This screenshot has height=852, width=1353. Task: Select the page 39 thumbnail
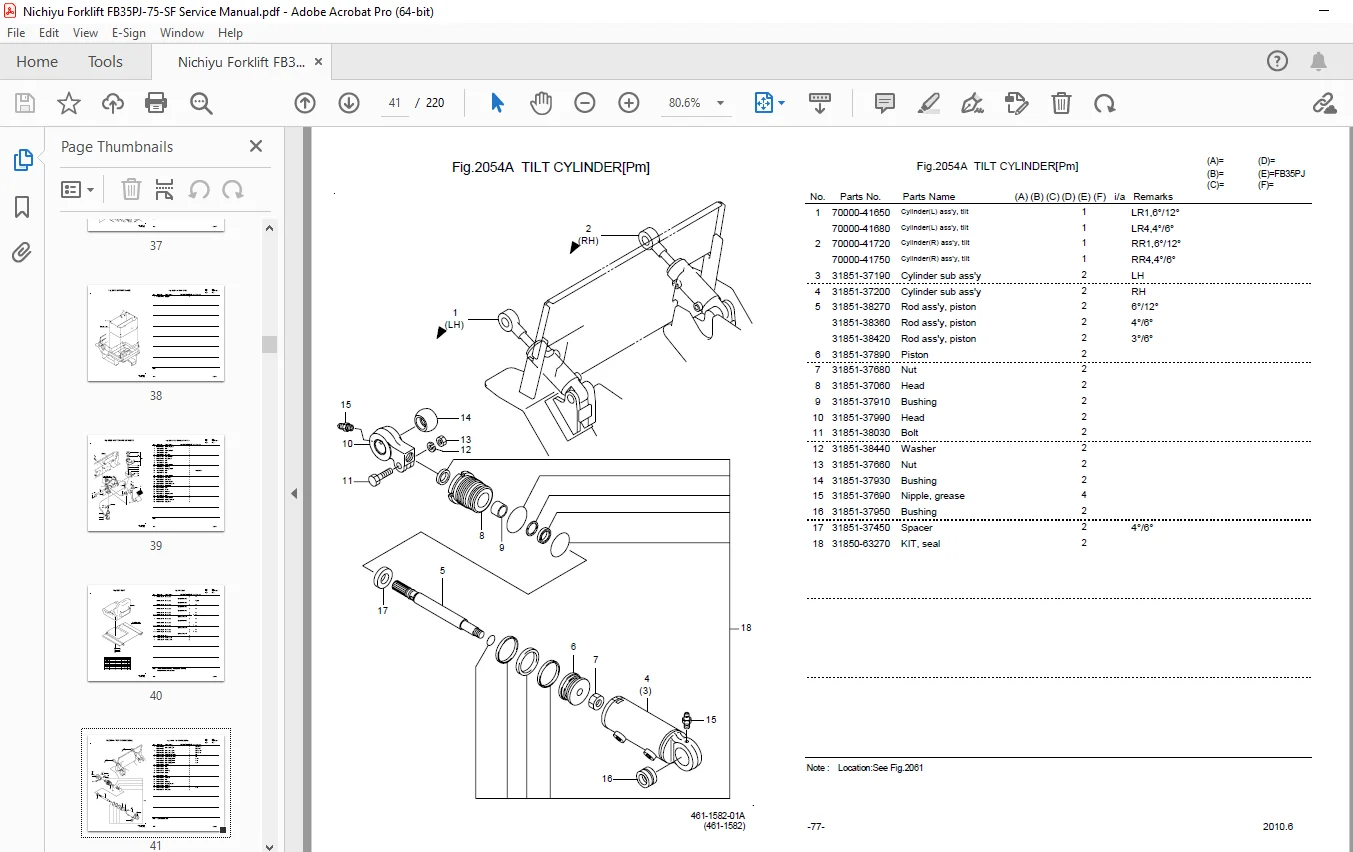156,483
